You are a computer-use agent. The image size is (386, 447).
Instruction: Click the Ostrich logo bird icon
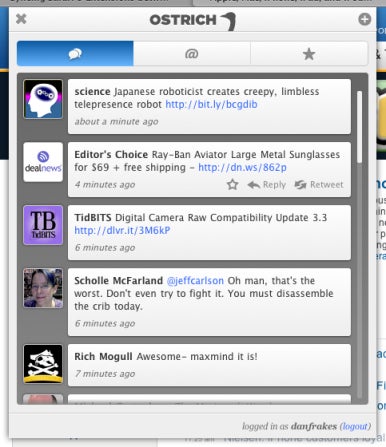point(229,21)
